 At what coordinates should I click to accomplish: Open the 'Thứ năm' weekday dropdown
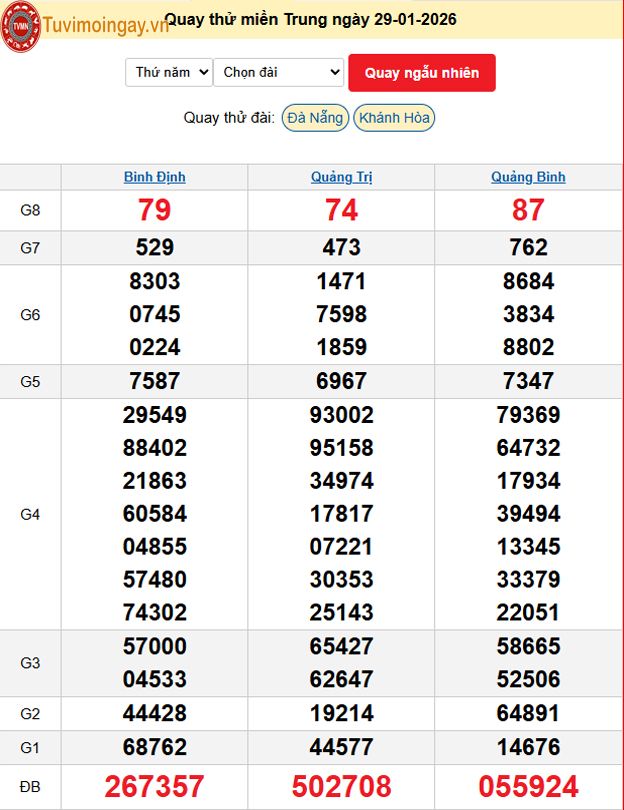point(168,72)
